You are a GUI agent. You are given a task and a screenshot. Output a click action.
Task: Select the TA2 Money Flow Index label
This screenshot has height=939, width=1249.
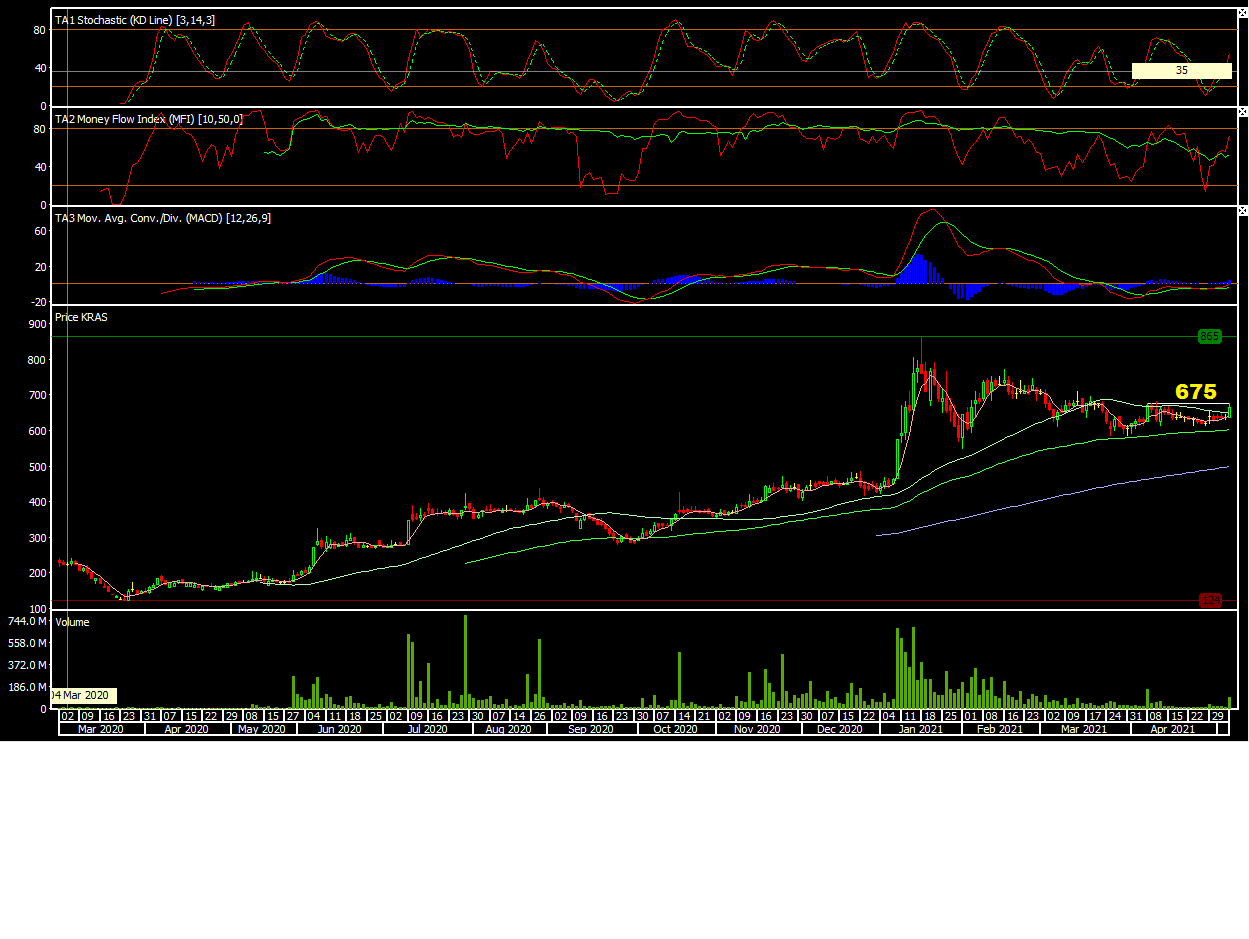(x=148, y=119)
